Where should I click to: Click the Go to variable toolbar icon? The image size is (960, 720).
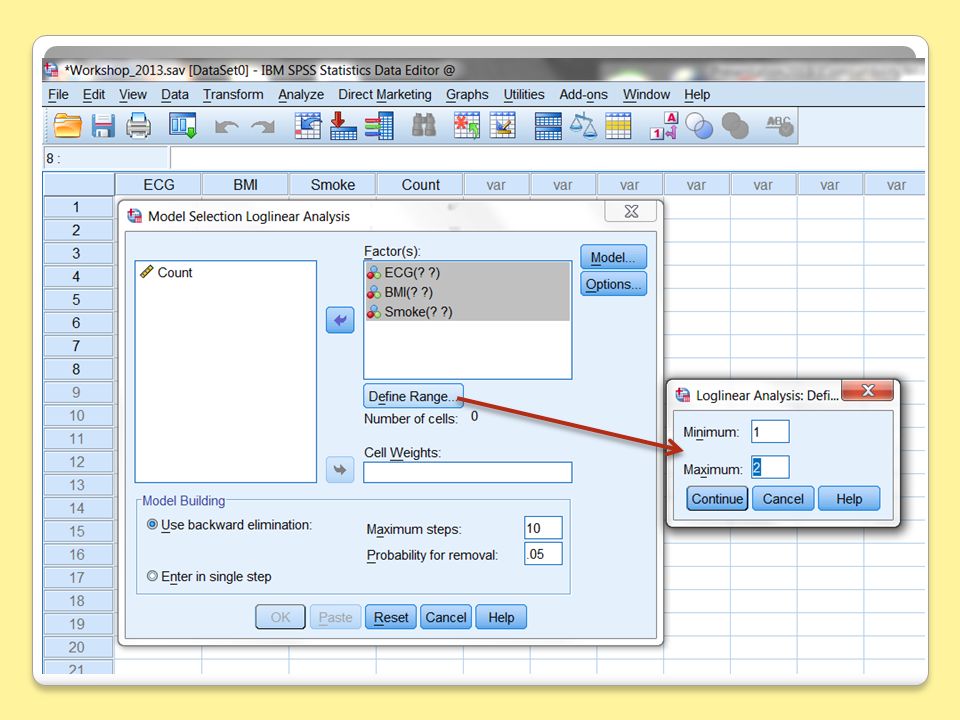(x=343, y=126)
